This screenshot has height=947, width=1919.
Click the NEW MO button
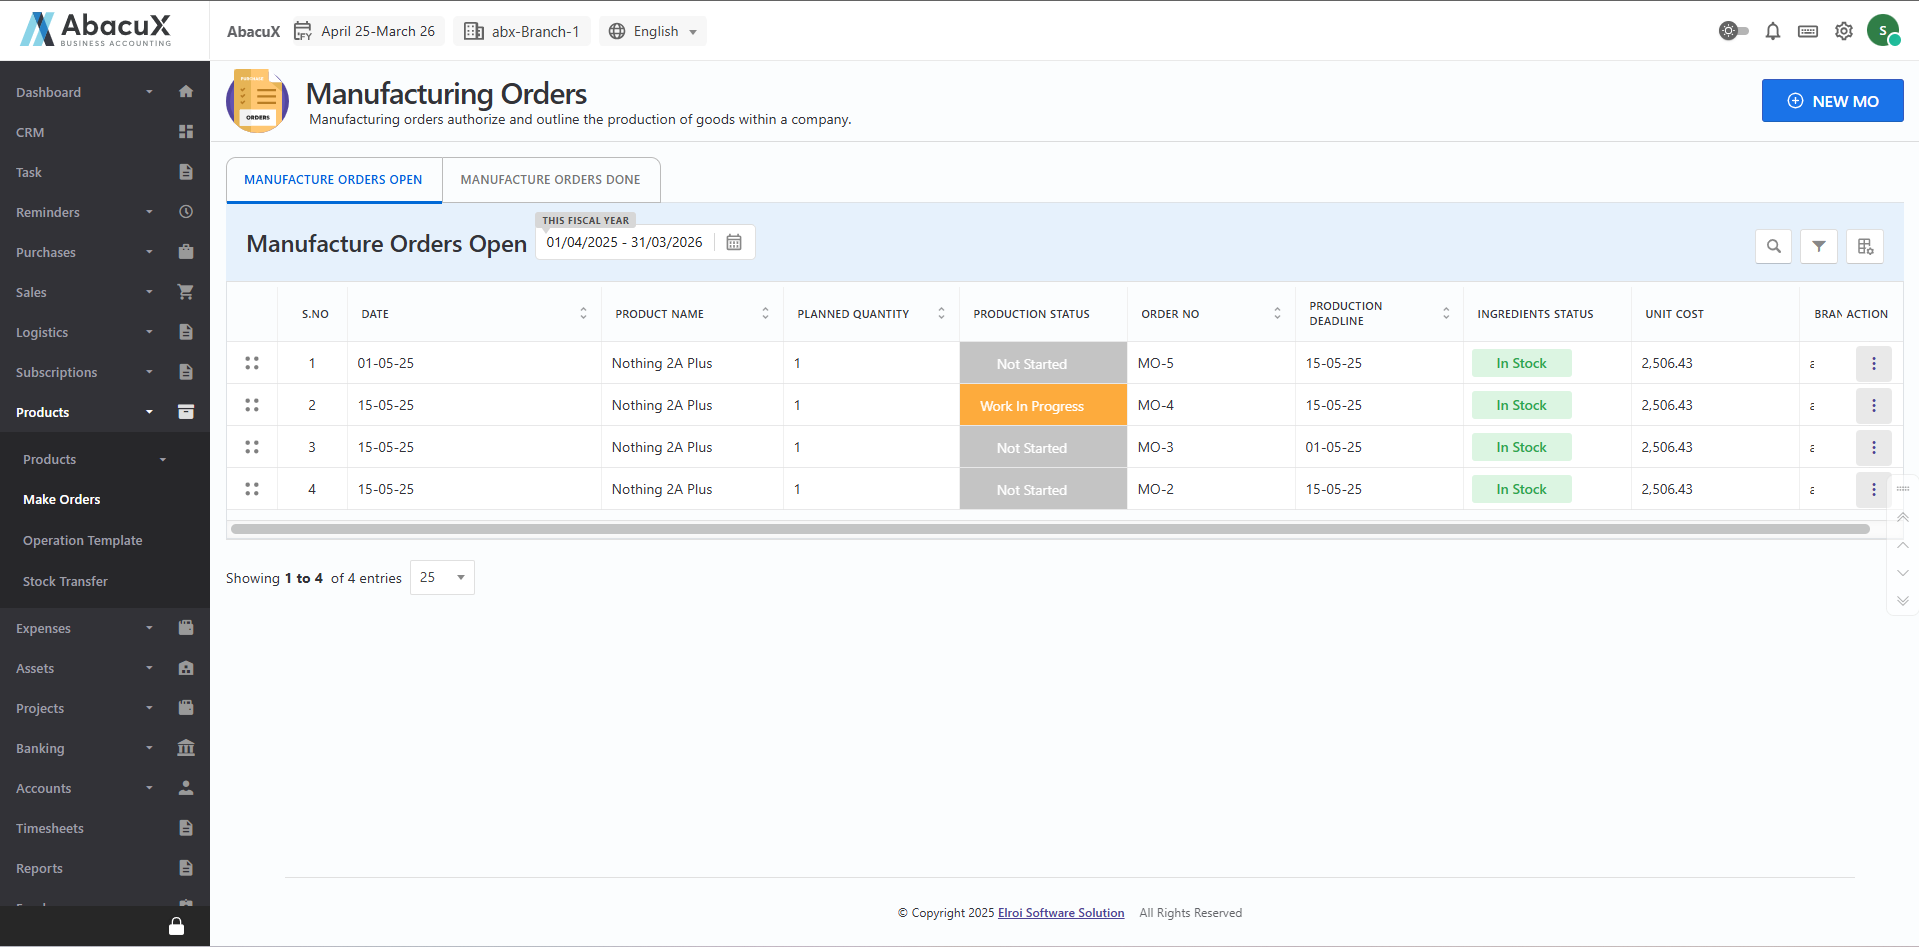pos(1831,101)
